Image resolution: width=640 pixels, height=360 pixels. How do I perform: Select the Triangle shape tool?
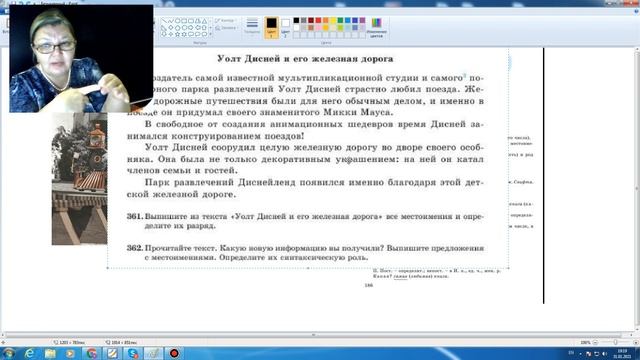pos(204,20)
